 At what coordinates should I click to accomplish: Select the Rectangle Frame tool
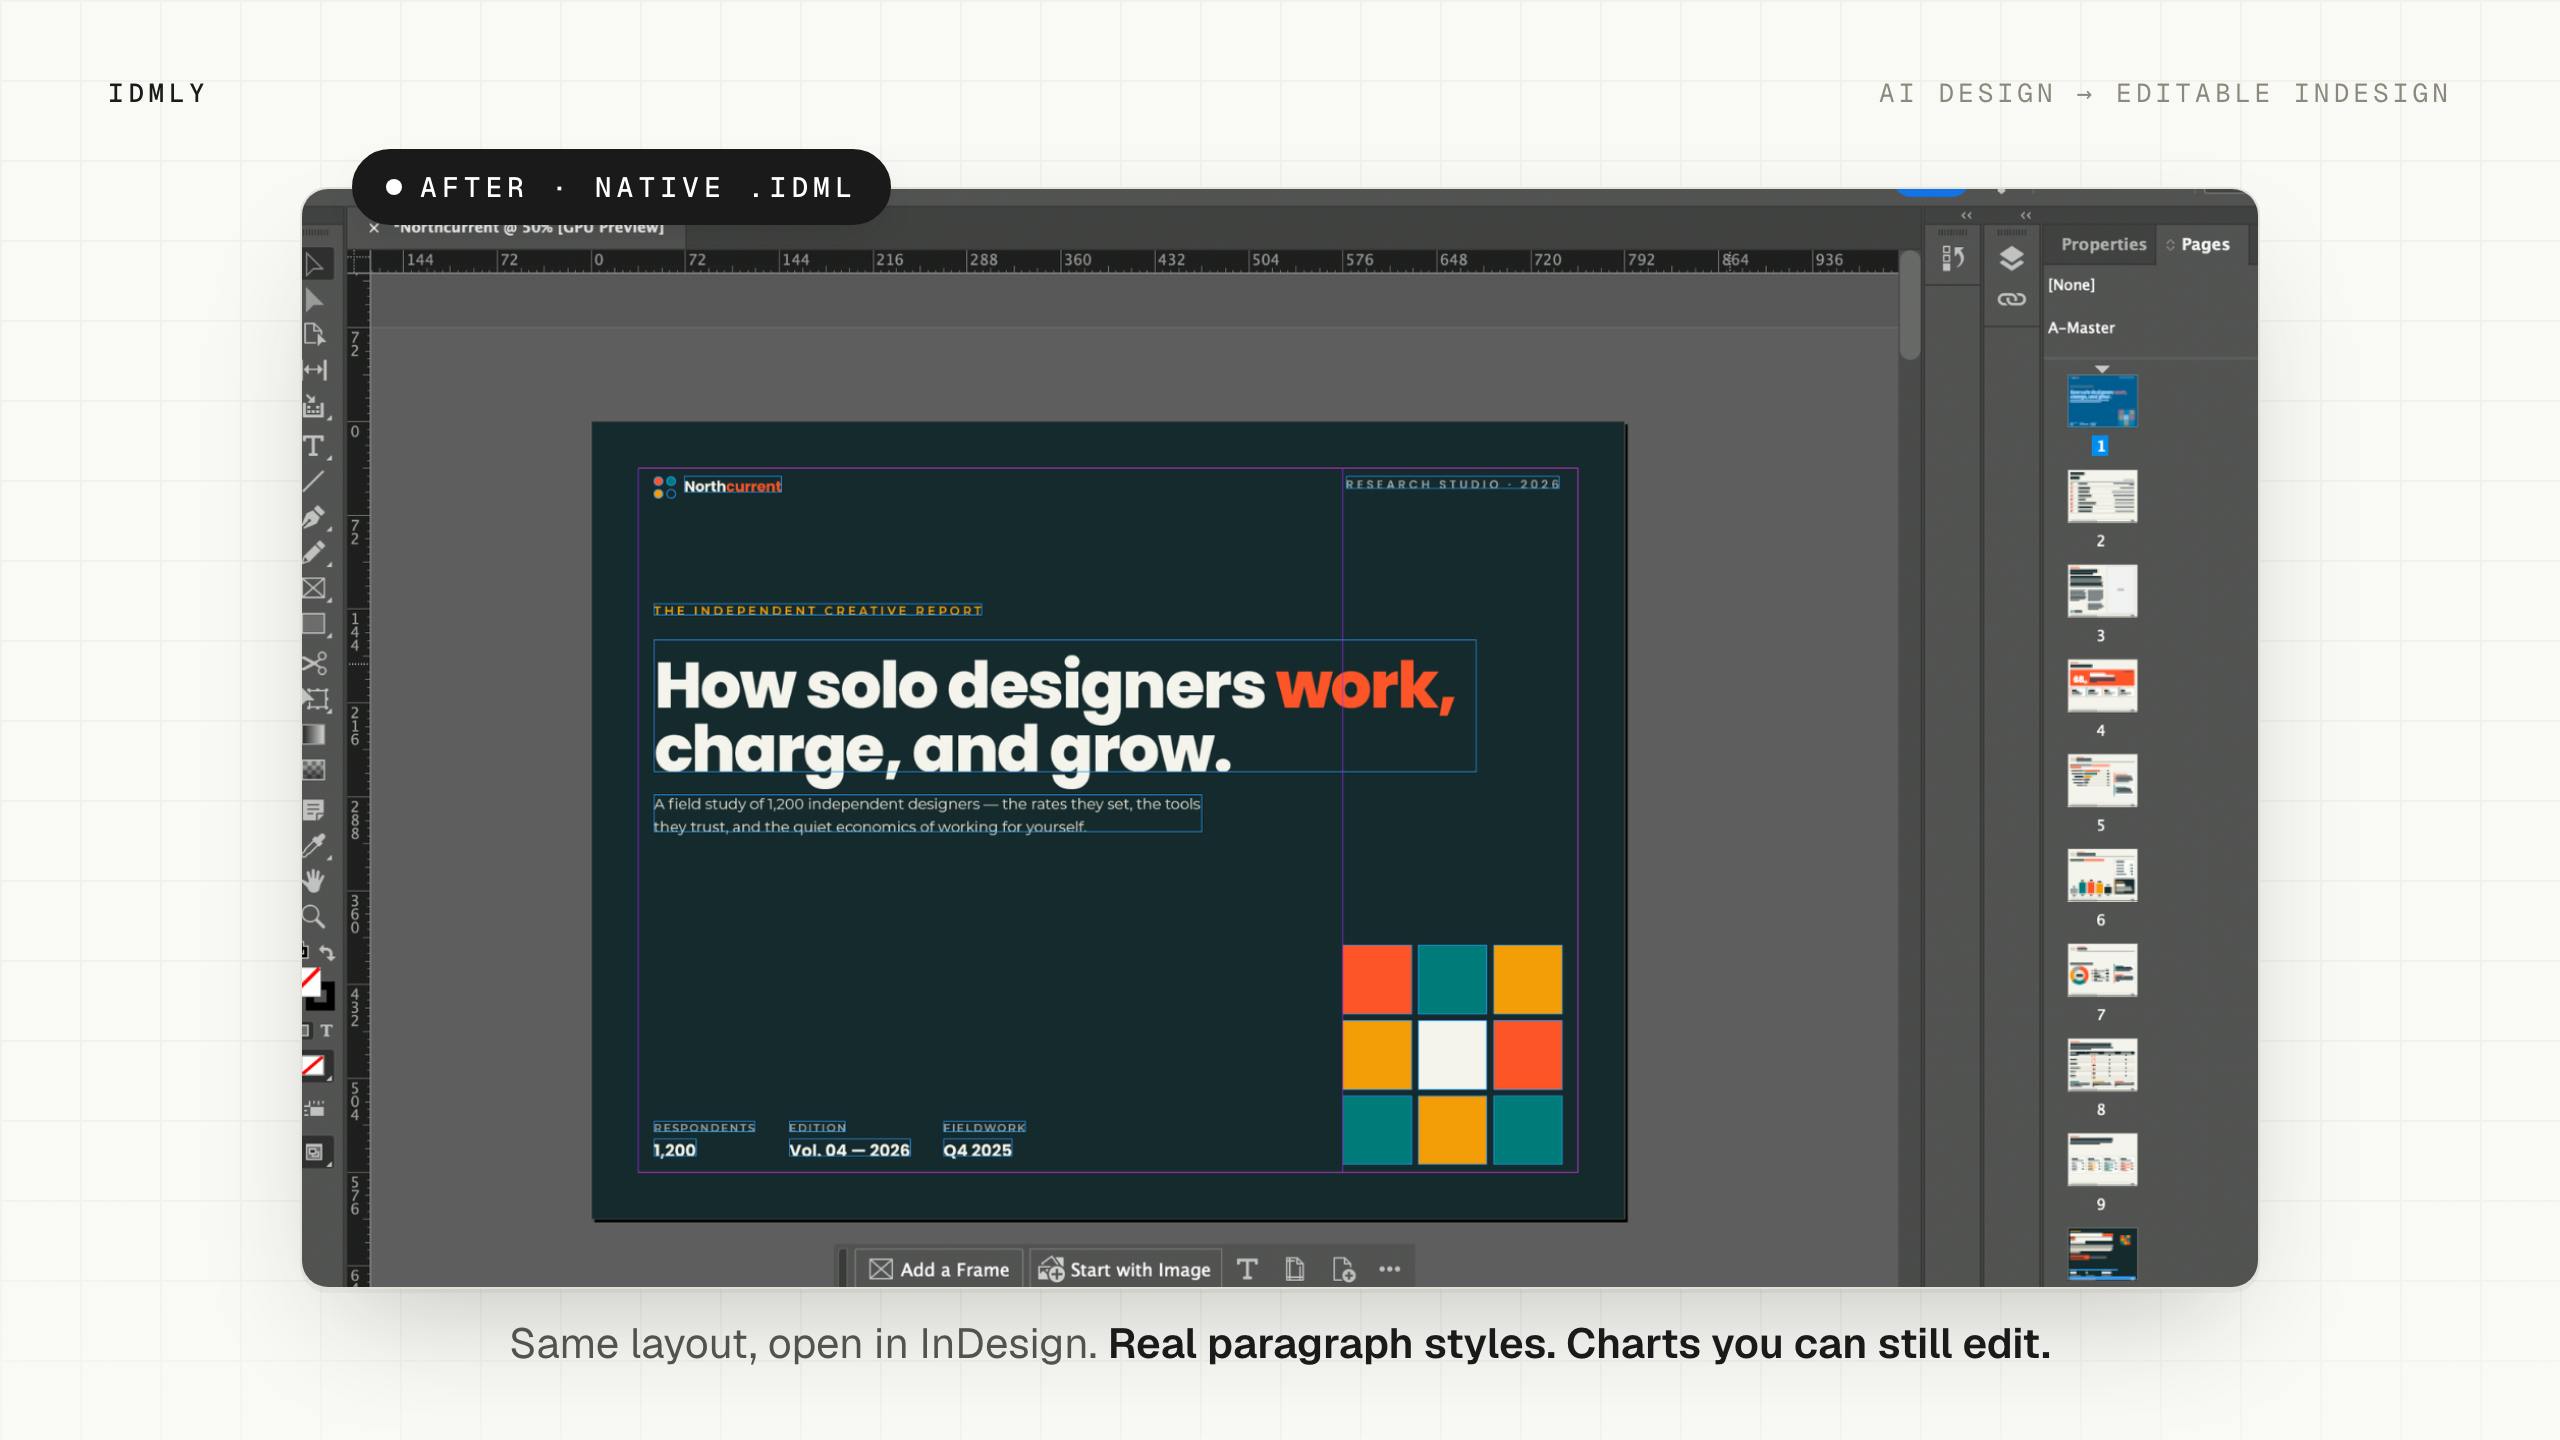[x=314, y=589]
